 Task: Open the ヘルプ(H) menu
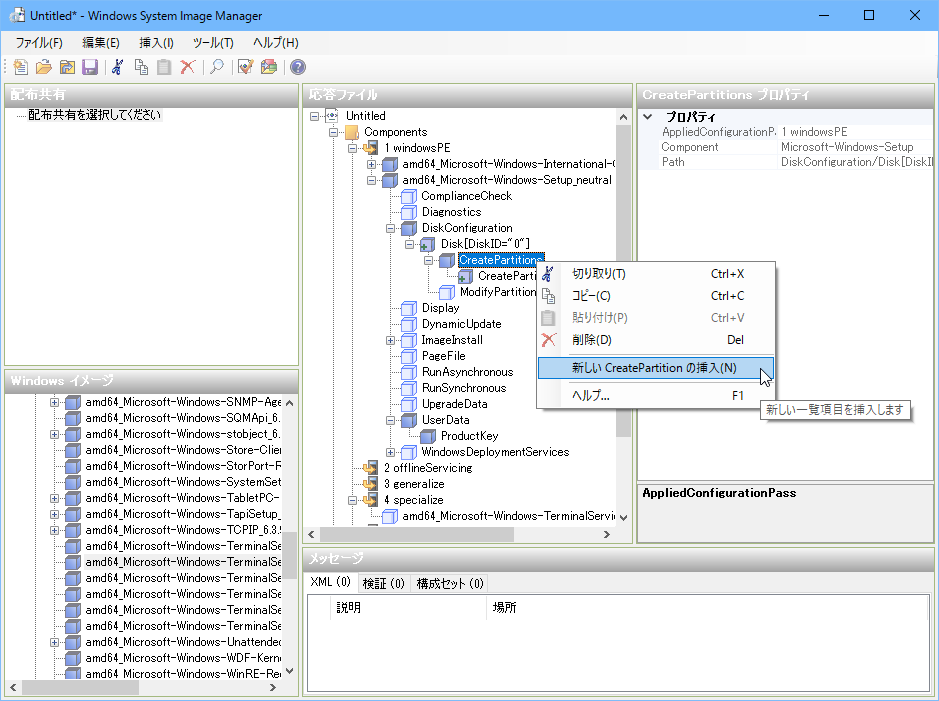point(275,43)
